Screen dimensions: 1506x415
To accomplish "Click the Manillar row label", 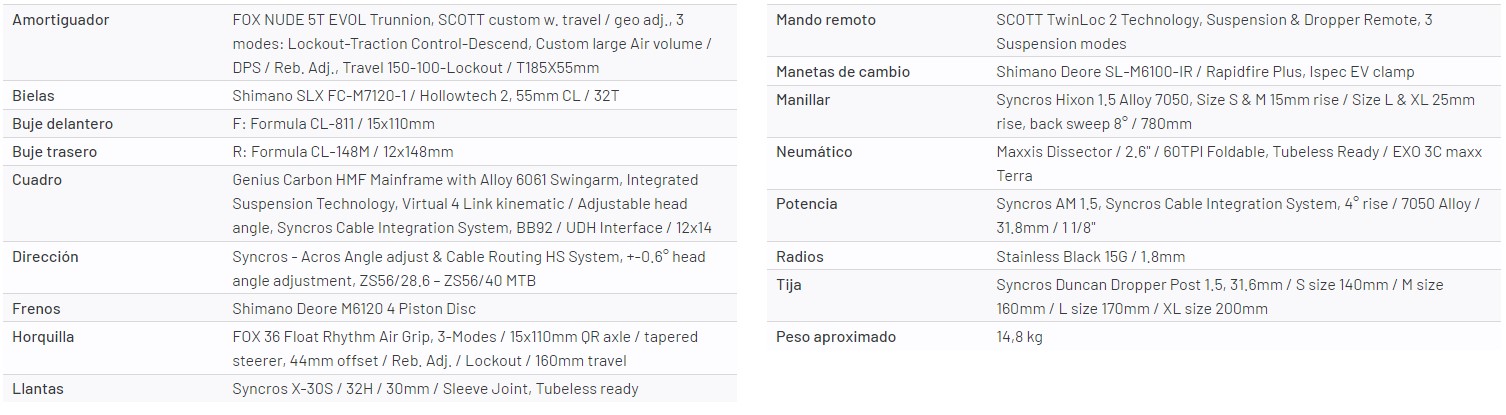I will [x=803, y=100].
